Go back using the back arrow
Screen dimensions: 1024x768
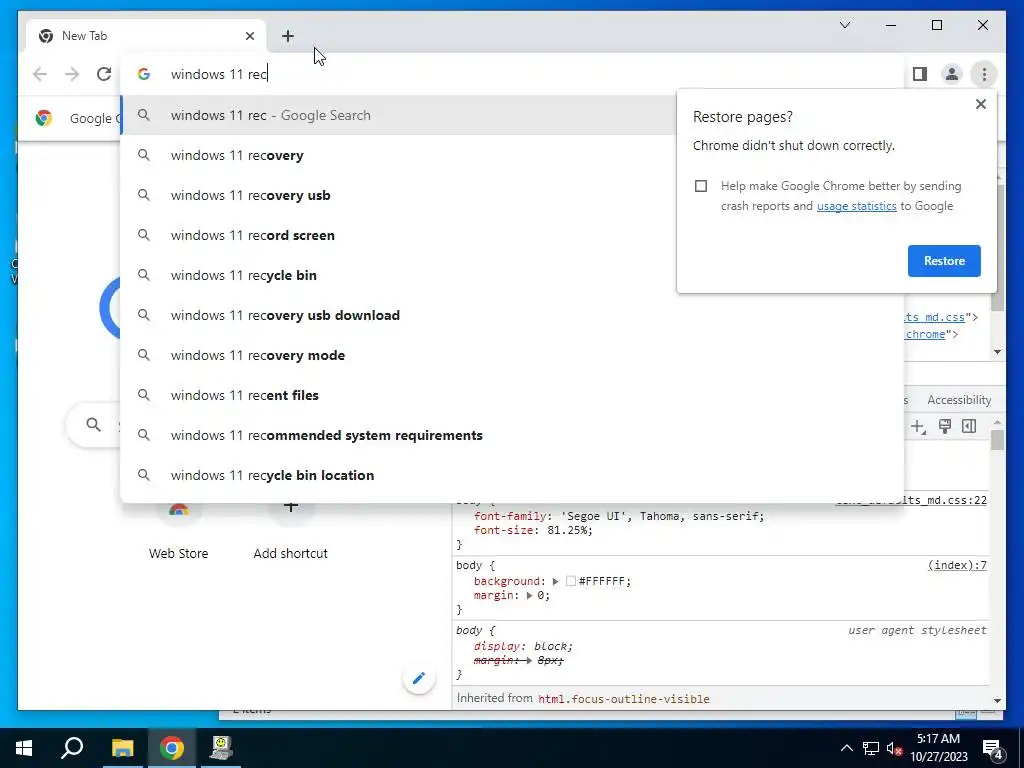40,74
